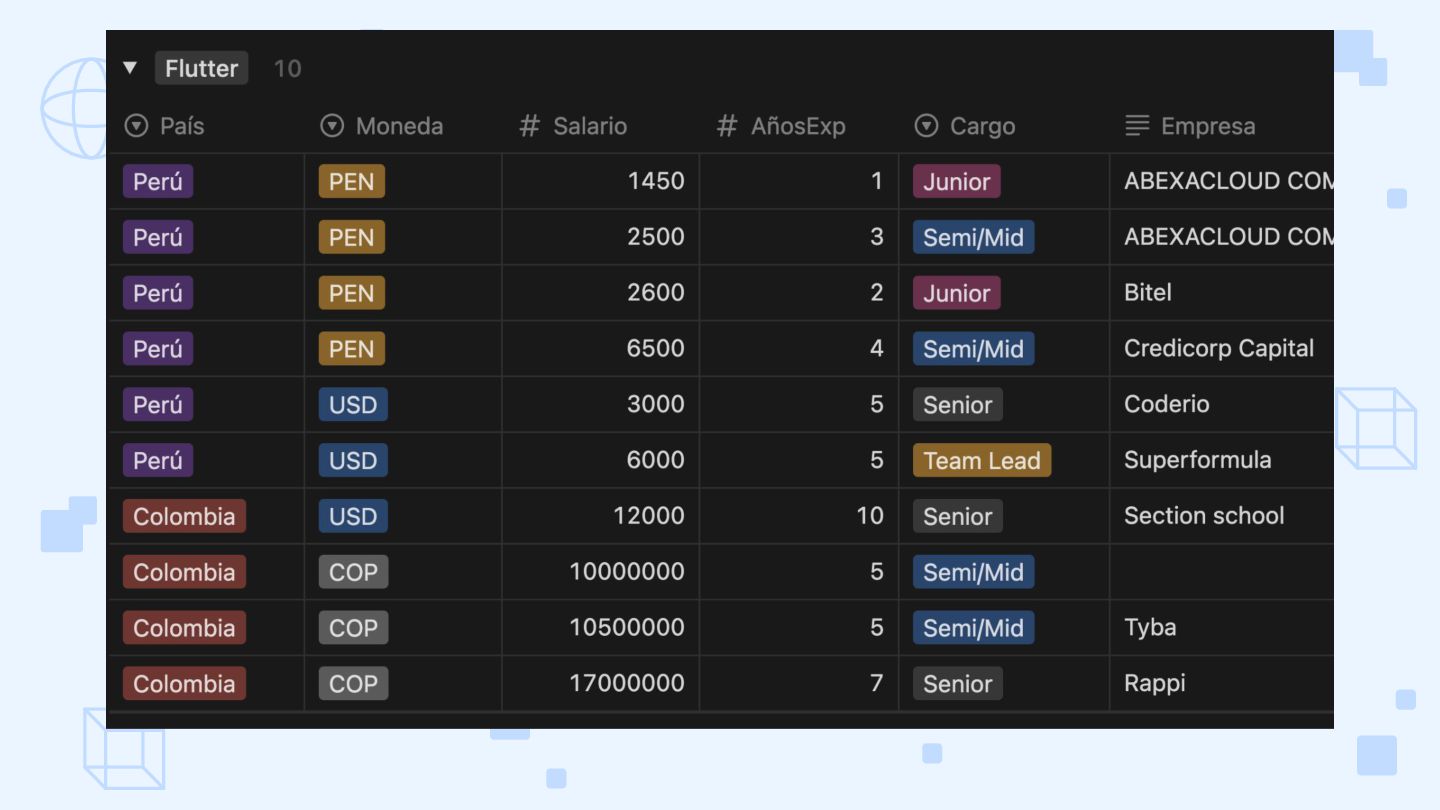Click the salary cell showing 17000000
Viewport: 1440px width, 810px height.
(x=626, y=684)
